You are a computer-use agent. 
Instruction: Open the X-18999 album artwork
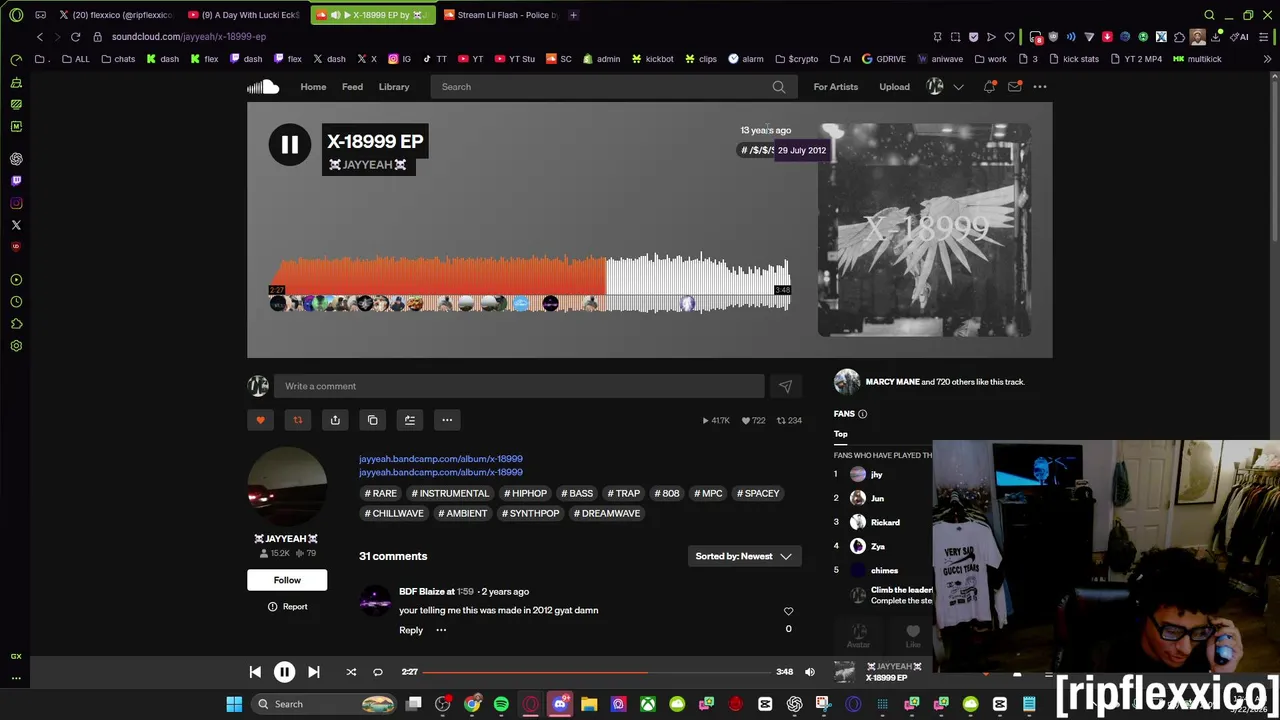point(924,230)
